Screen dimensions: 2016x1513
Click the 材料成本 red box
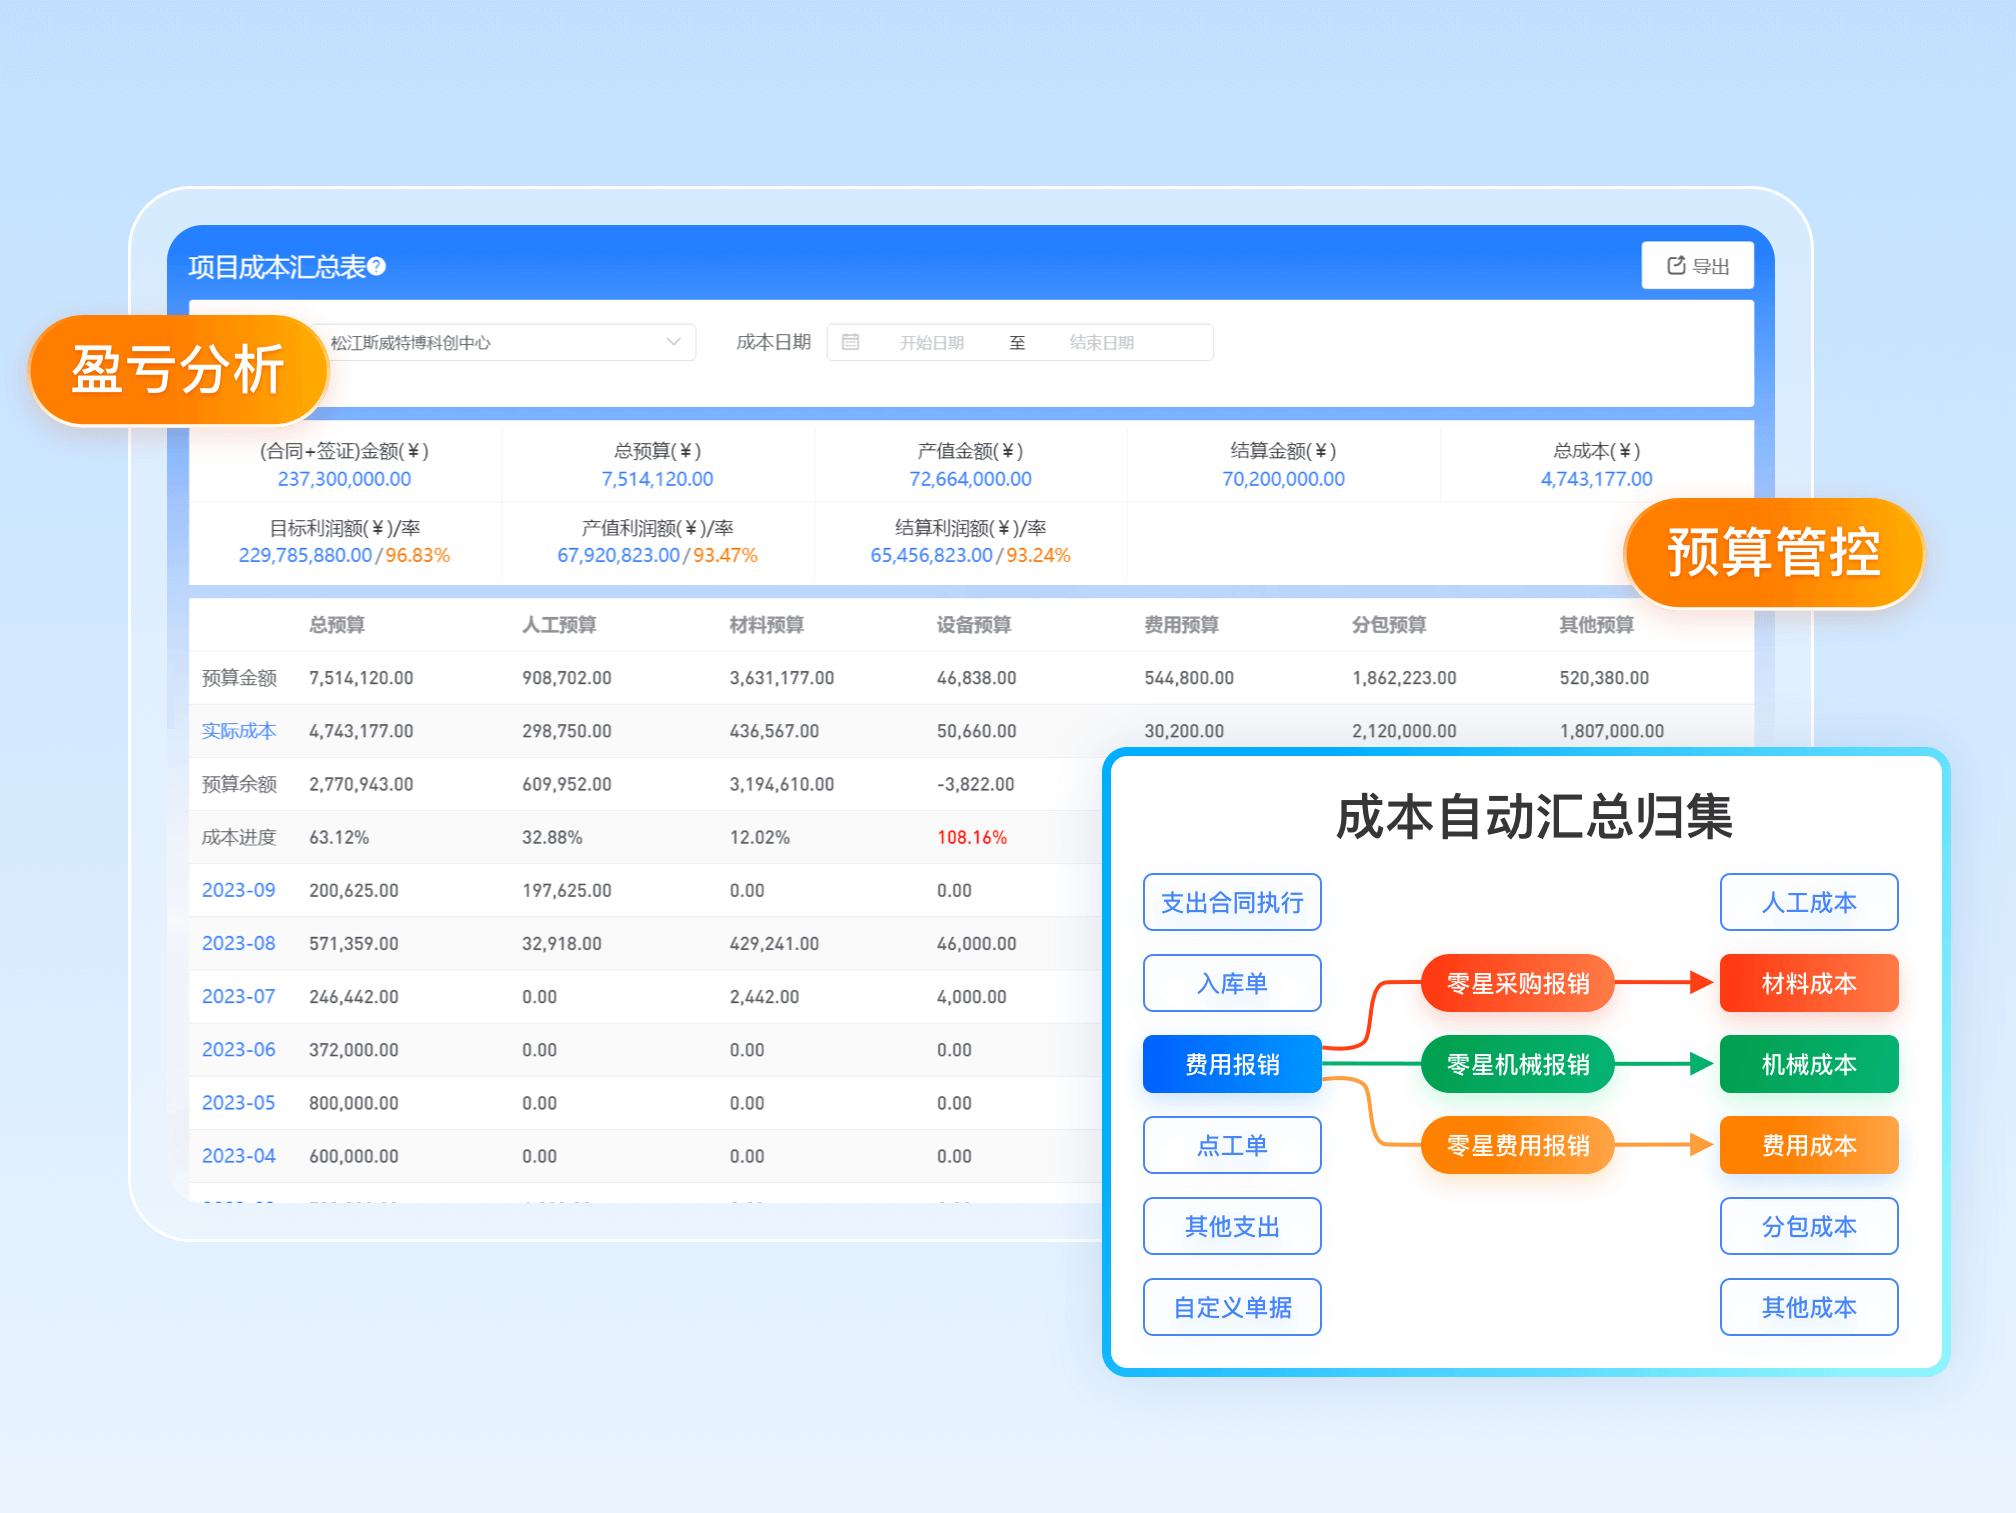click(1808, 983)
